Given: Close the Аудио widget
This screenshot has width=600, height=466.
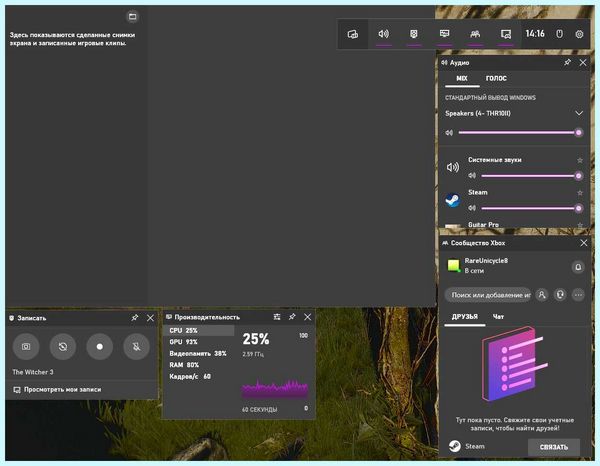Looking at the screenshot, I should (583, 62).
